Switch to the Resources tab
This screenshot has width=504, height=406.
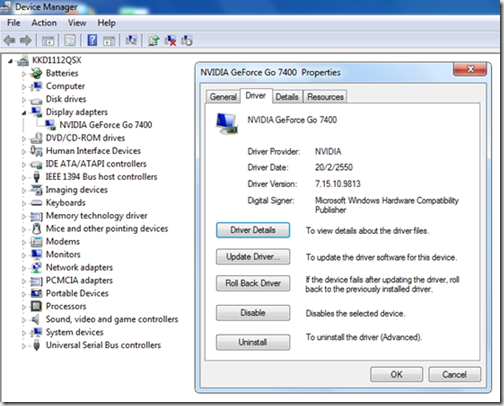(x=325, y=97)
